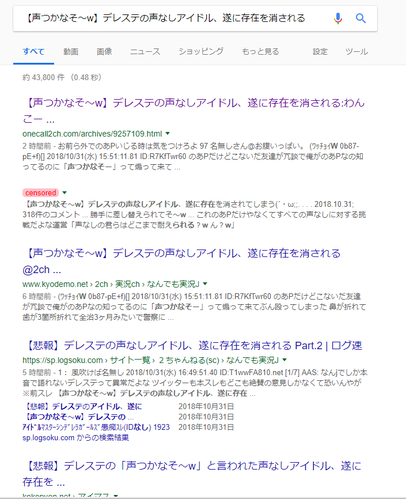Click the snippet beginning 2 時間前
Viewport: 406px width, 499px height.
[193, 157]
